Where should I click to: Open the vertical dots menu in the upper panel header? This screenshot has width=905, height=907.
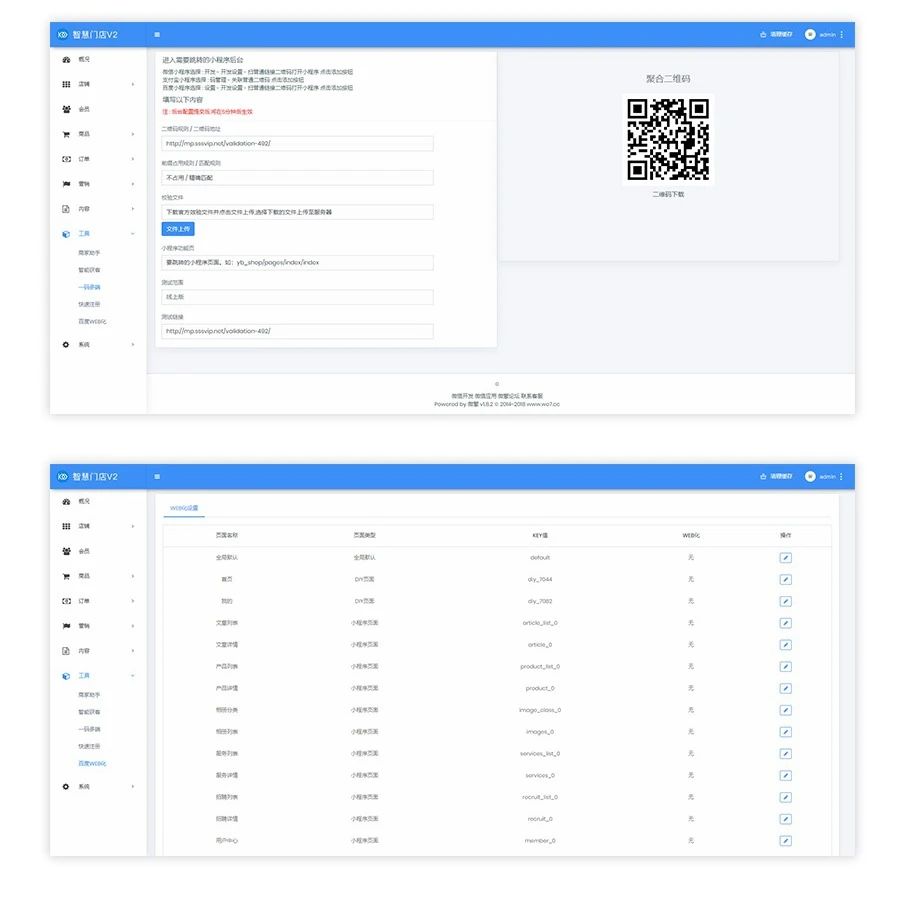841,35
